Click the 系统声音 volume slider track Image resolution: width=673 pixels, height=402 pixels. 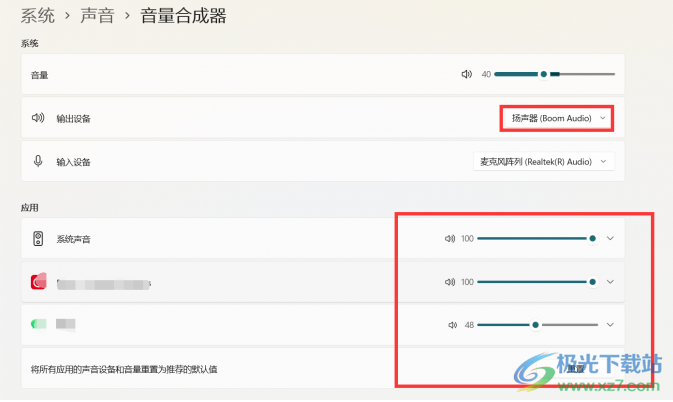point(535,239)
